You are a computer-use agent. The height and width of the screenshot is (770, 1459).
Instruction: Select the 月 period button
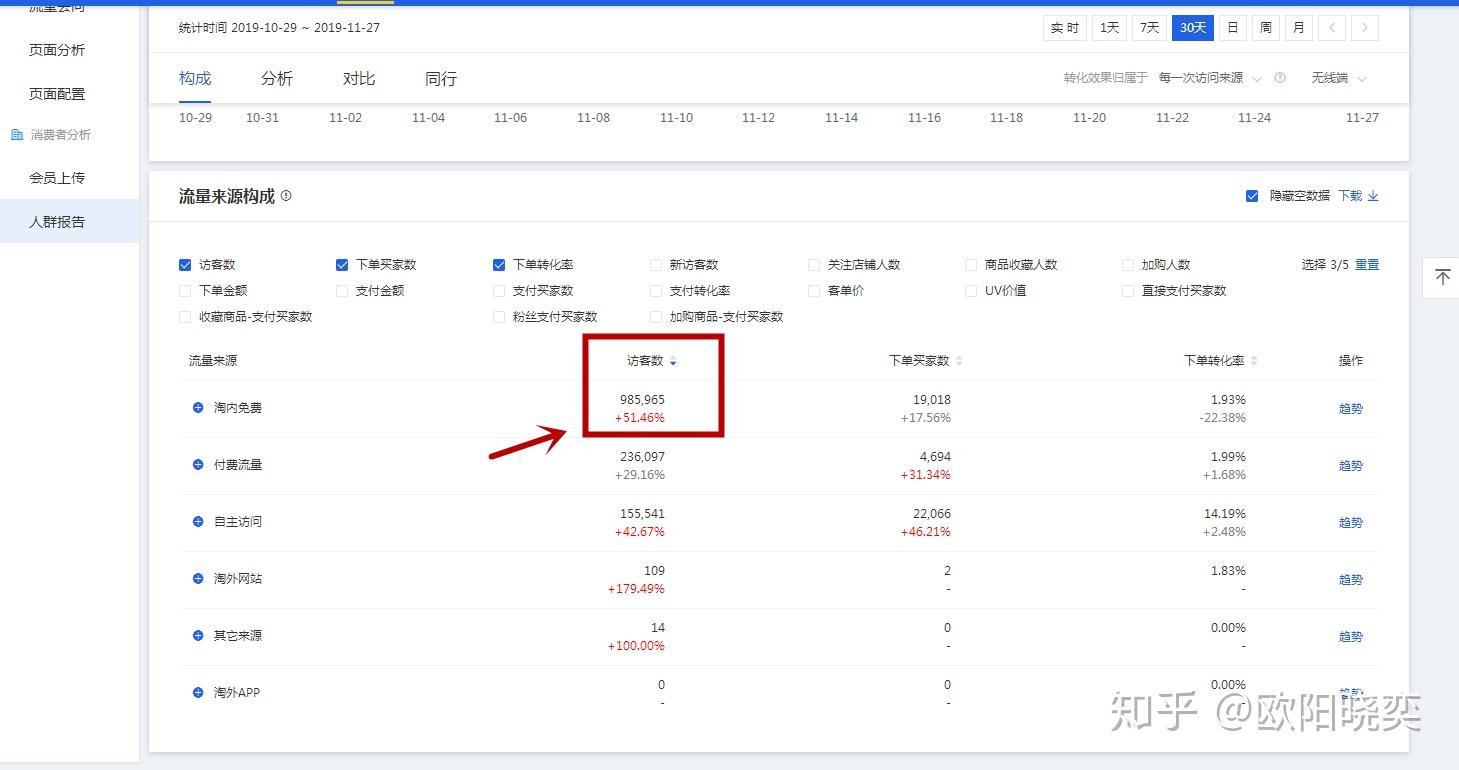[1299, 28]
